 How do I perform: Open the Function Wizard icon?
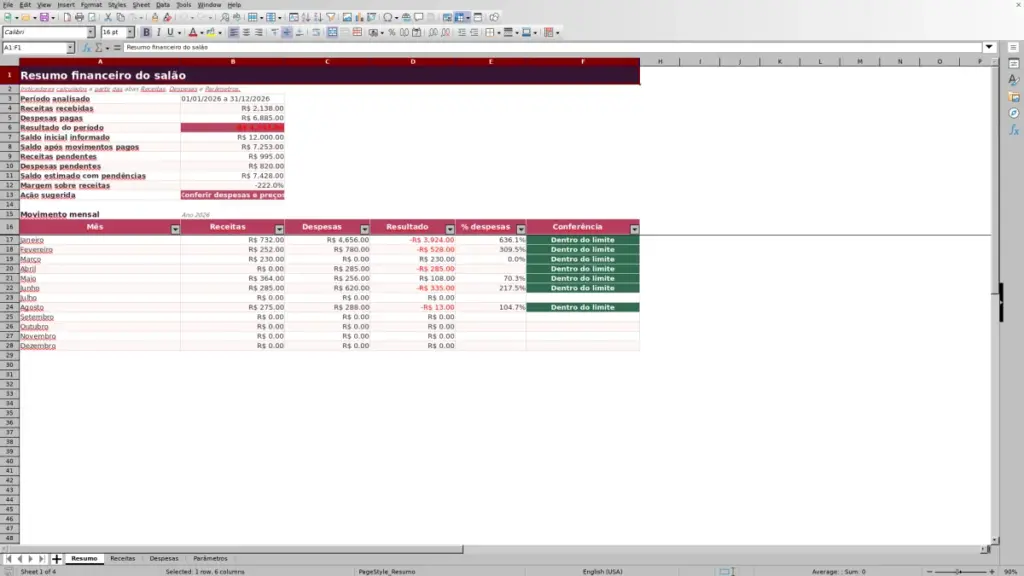[x=86, y=48]
